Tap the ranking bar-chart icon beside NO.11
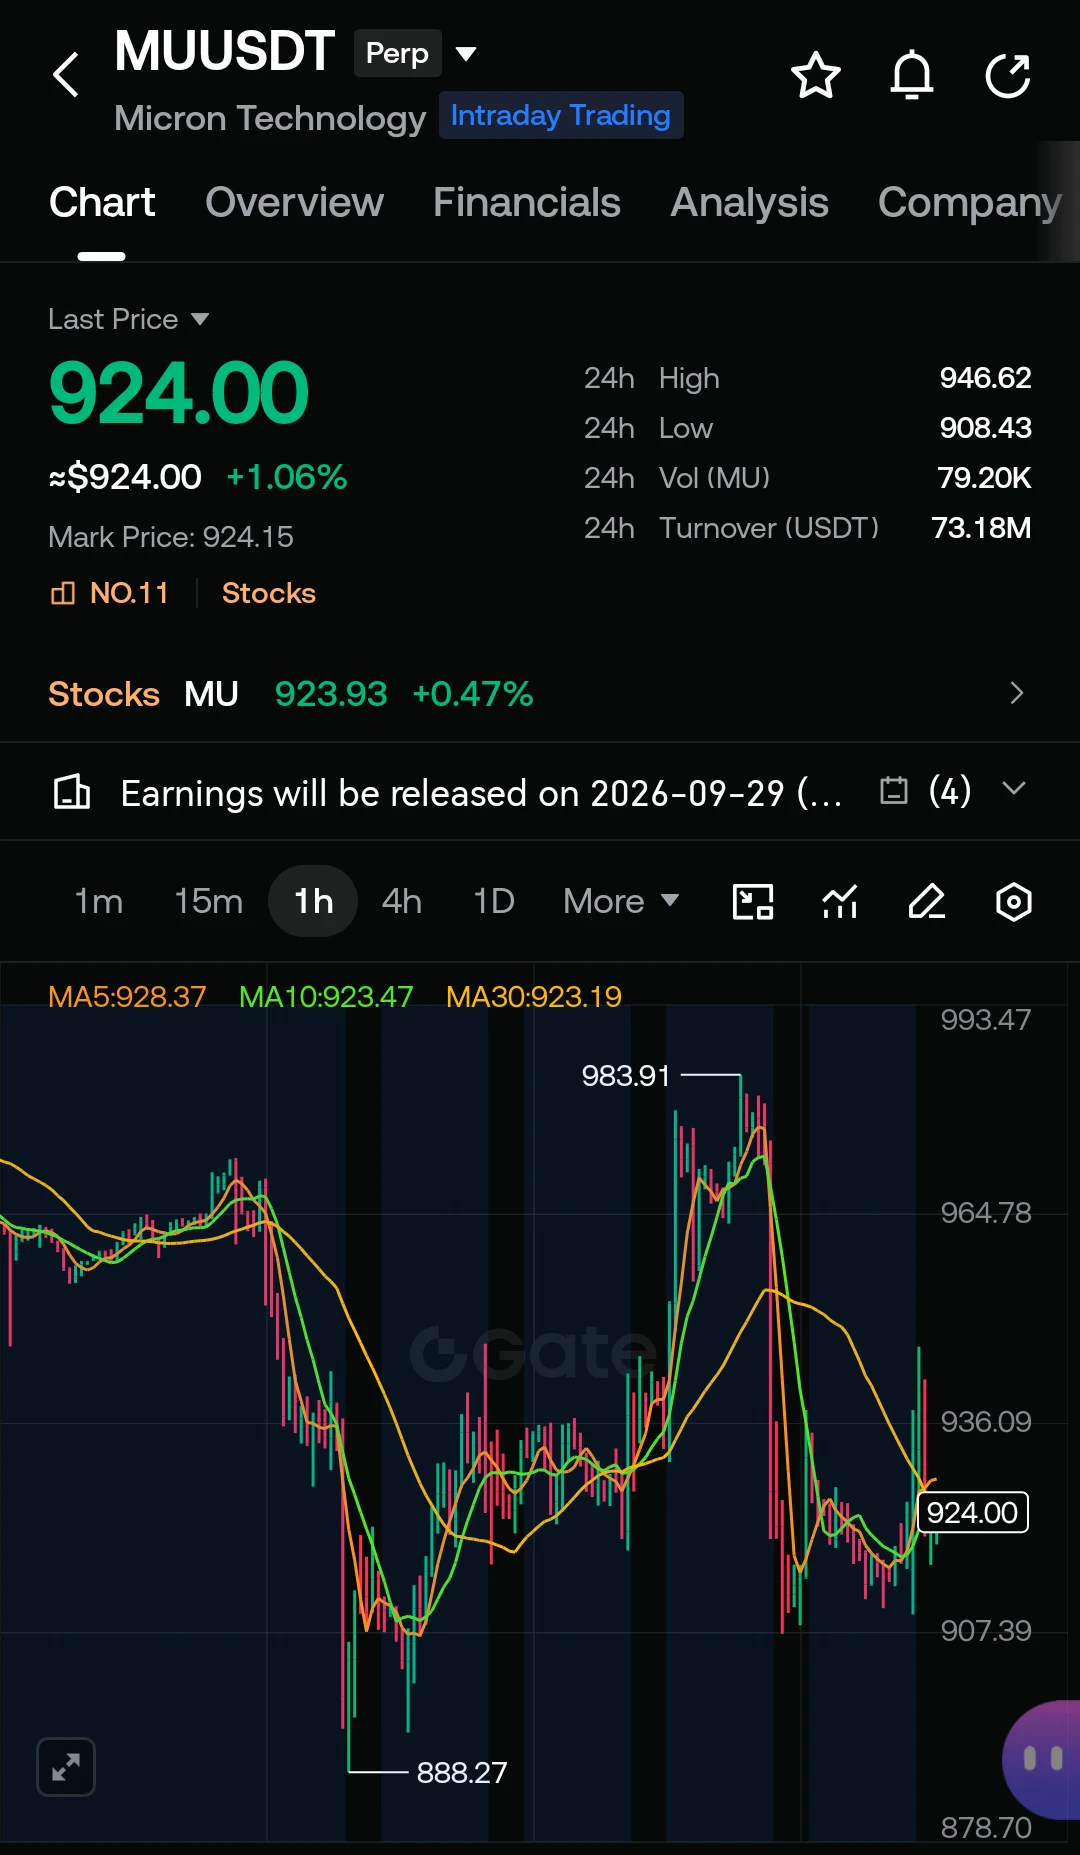 63,593
